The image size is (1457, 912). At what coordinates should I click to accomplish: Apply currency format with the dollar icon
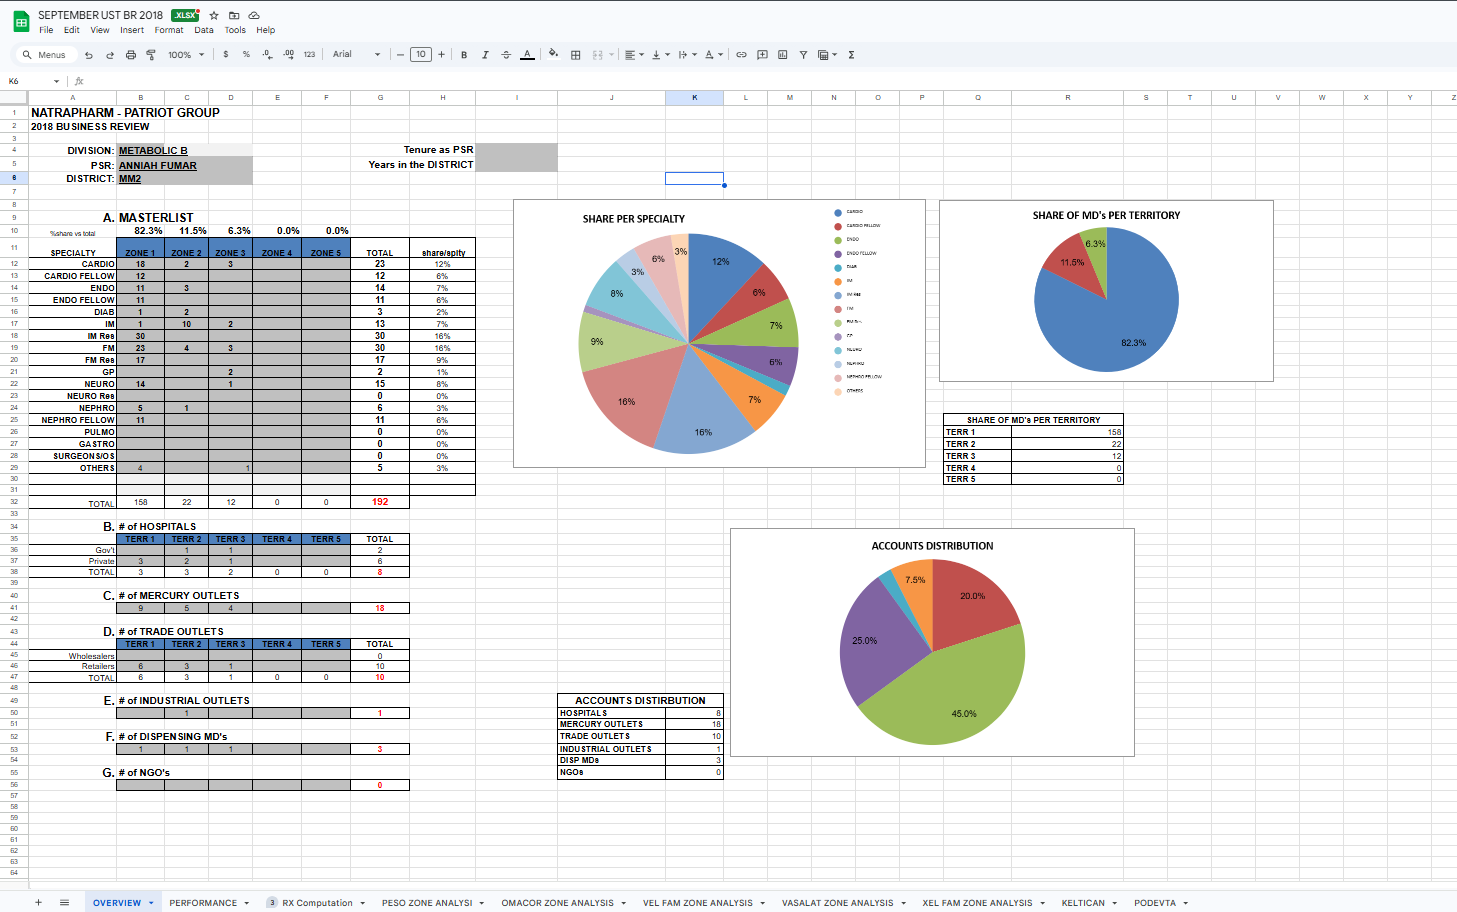pos(226,55)
